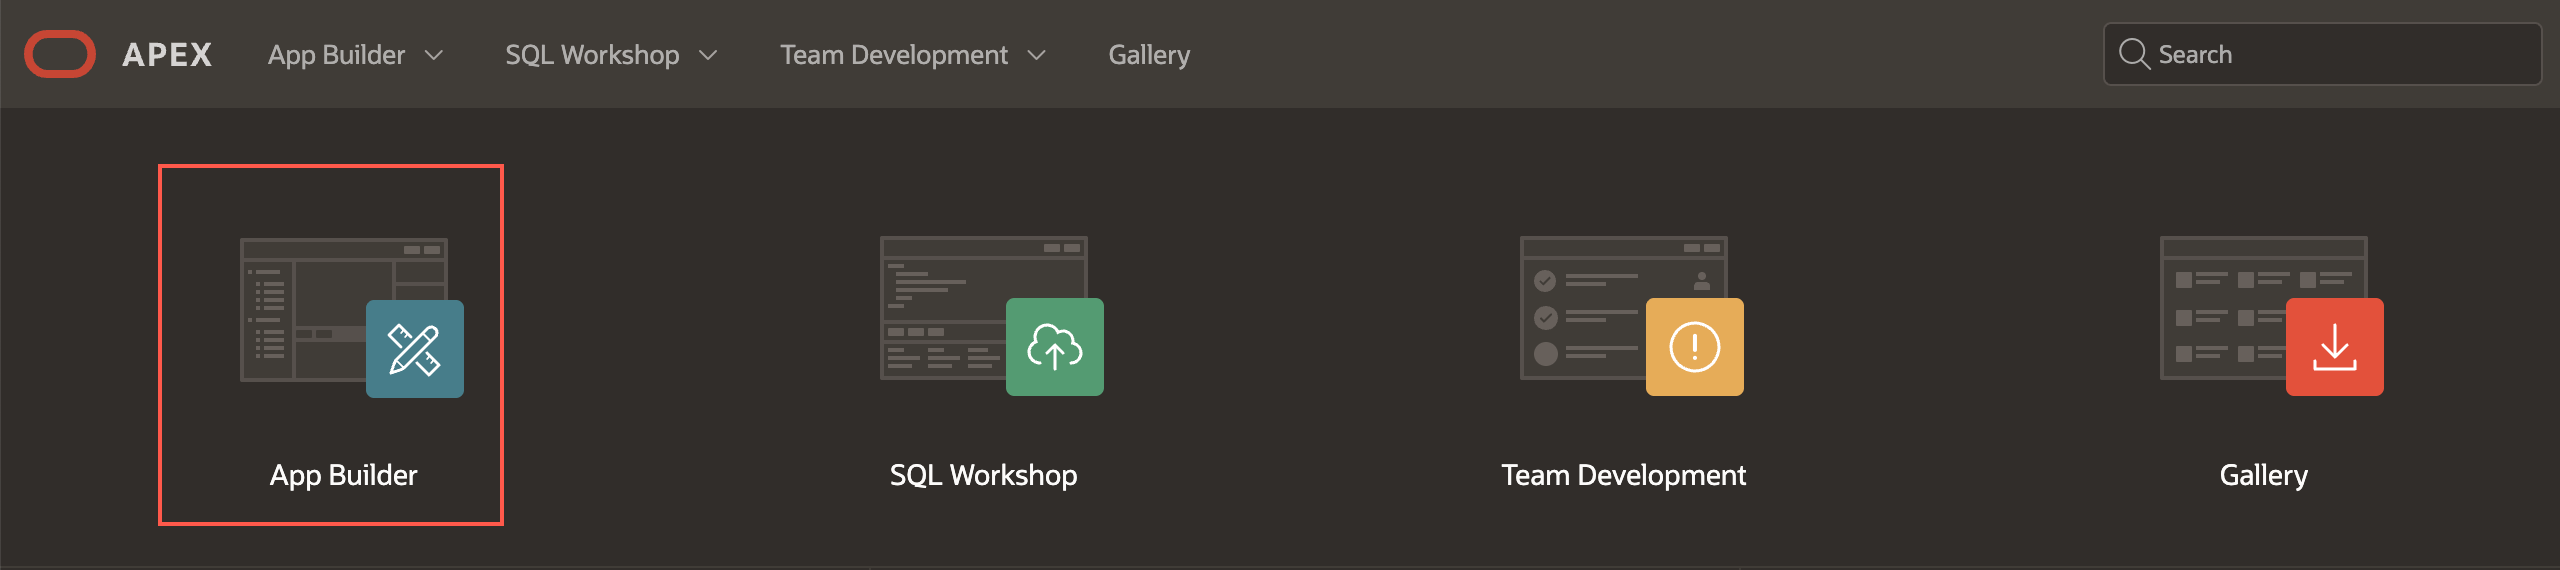Open the SQL Workshop menu item
Screen dimensions: 2560x570
pos(592,54)
